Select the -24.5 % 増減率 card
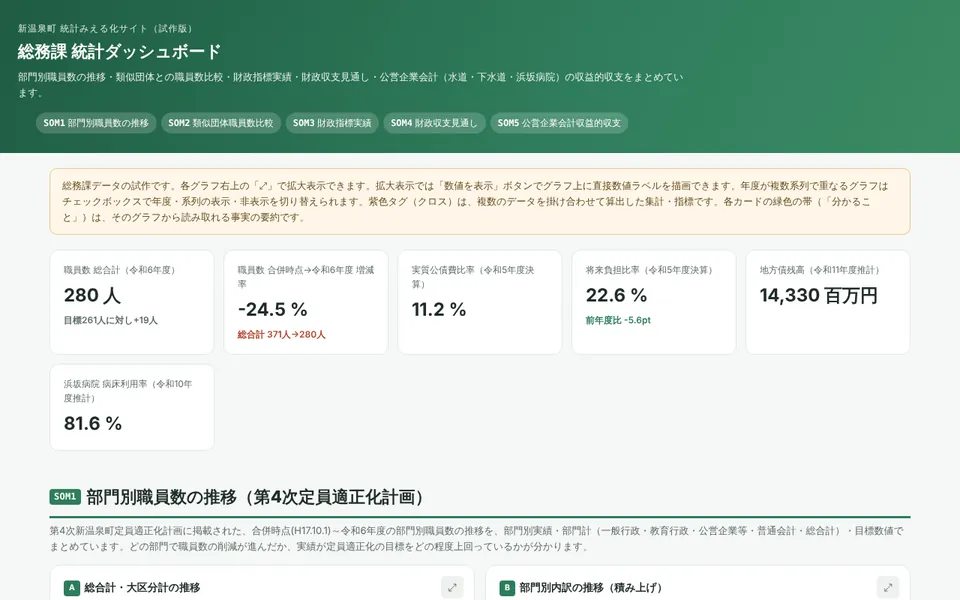The width and height of the screenshot is (960, 600). pos(306,302)
